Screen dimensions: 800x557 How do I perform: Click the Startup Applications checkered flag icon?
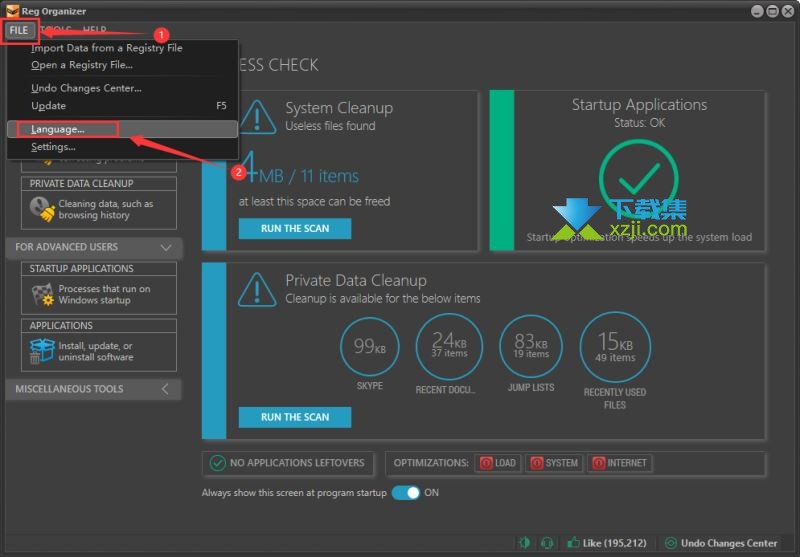(42, 294)
